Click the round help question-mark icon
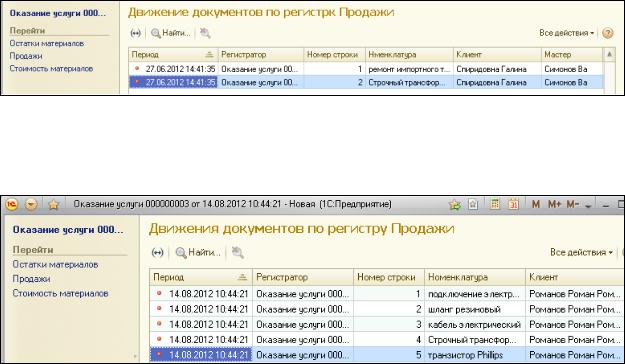 coord(607,33)
